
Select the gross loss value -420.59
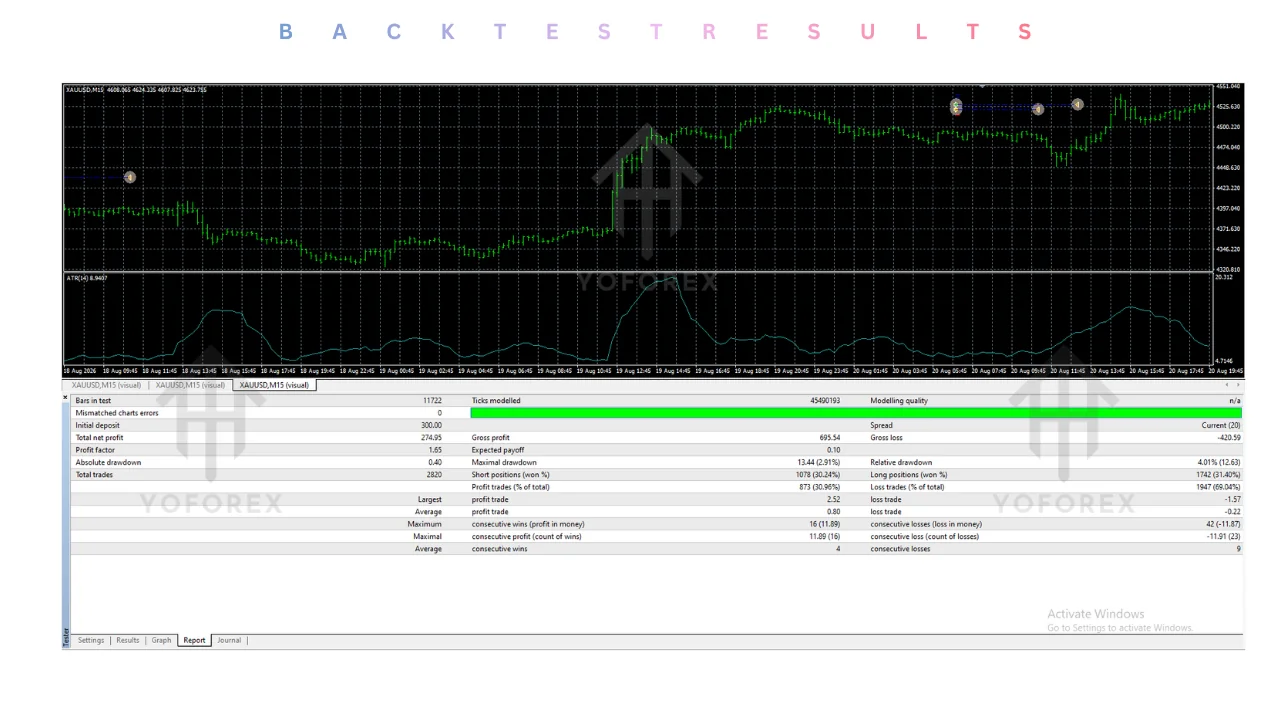pyautogui.click(x=1228, y=437)
